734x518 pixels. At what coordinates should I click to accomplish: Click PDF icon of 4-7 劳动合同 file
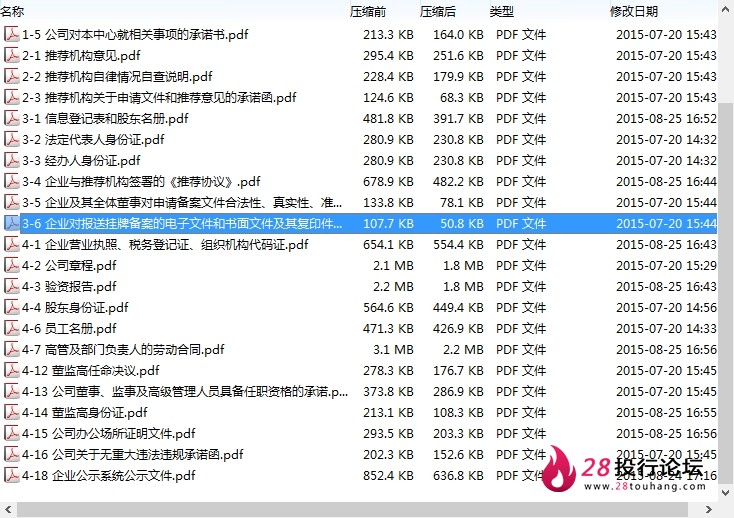[11, 349]
